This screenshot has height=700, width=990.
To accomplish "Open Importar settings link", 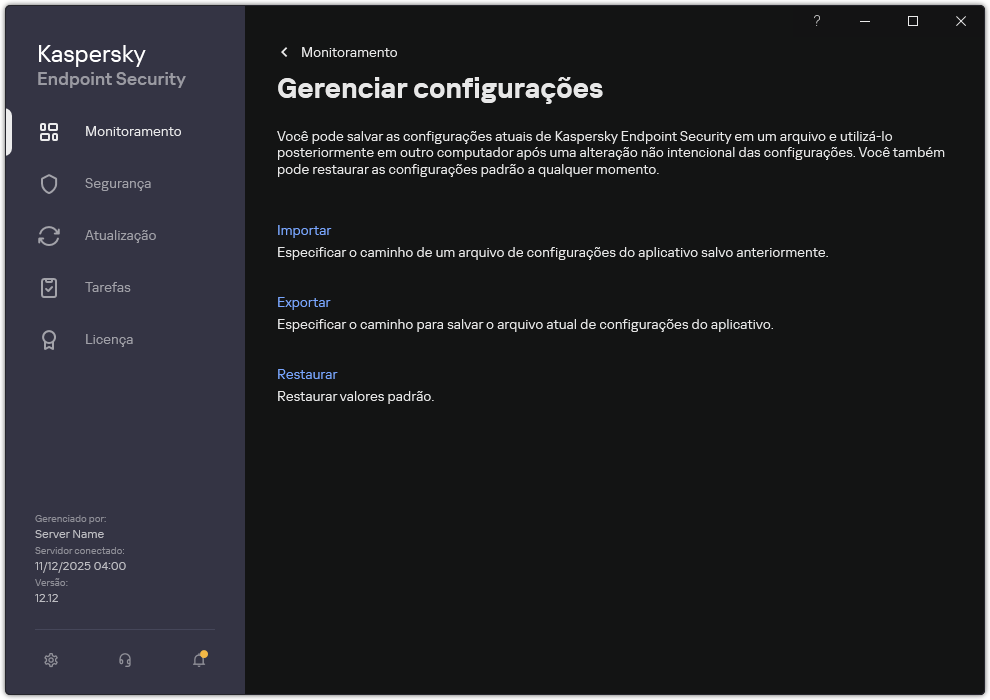I will click(x=304, y=230).
